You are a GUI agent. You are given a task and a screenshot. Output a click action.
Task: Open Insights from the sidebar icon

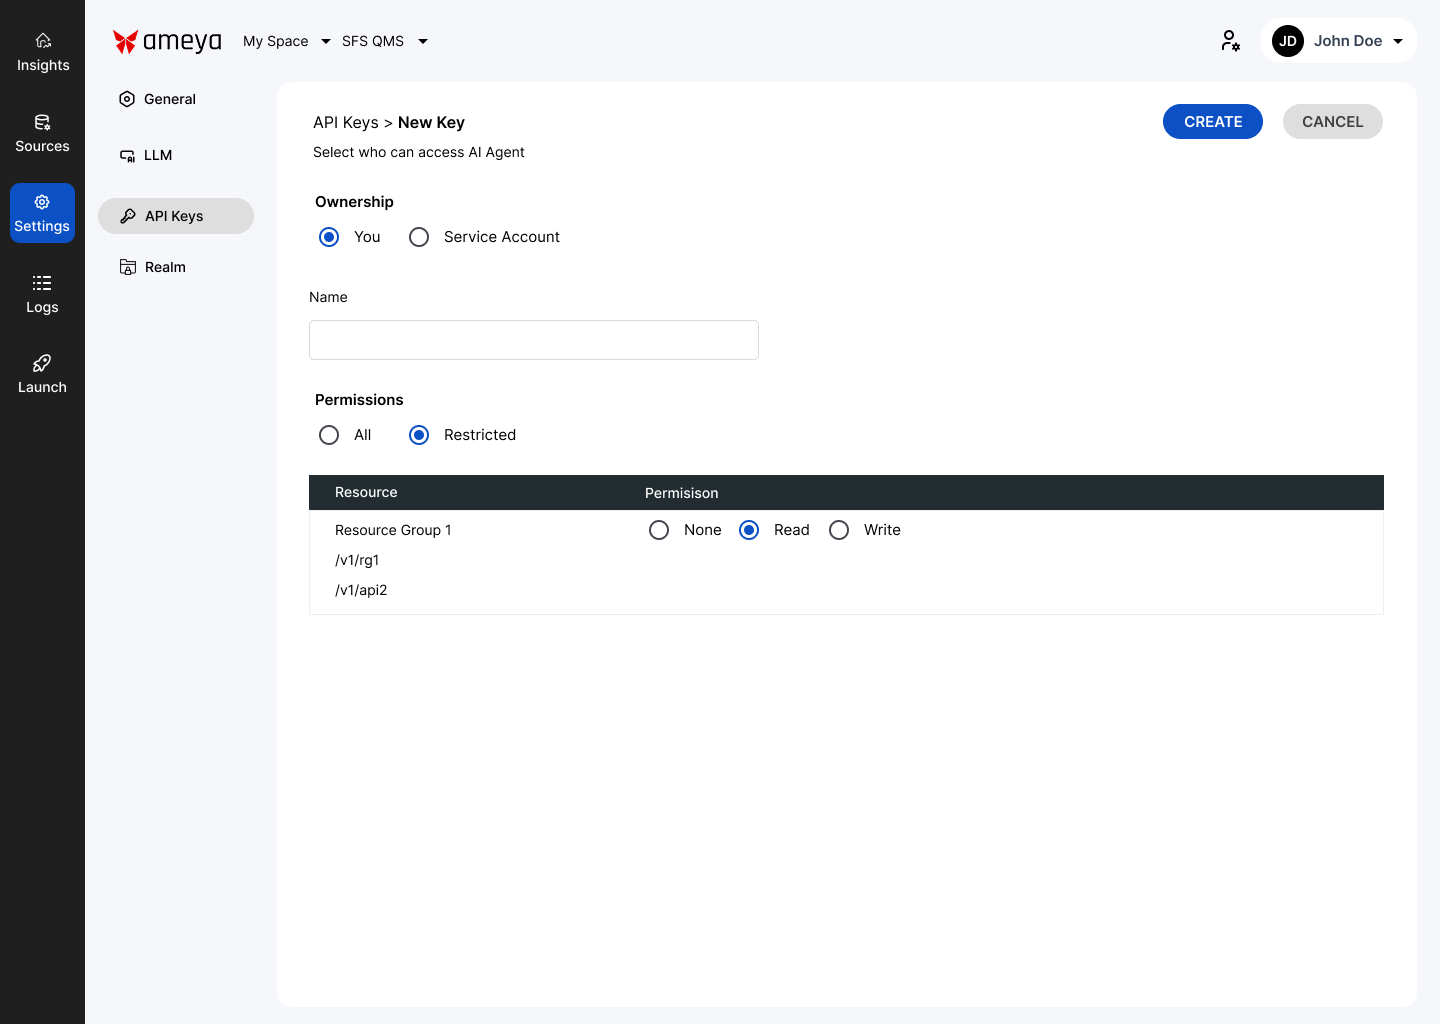pos(43,41)
